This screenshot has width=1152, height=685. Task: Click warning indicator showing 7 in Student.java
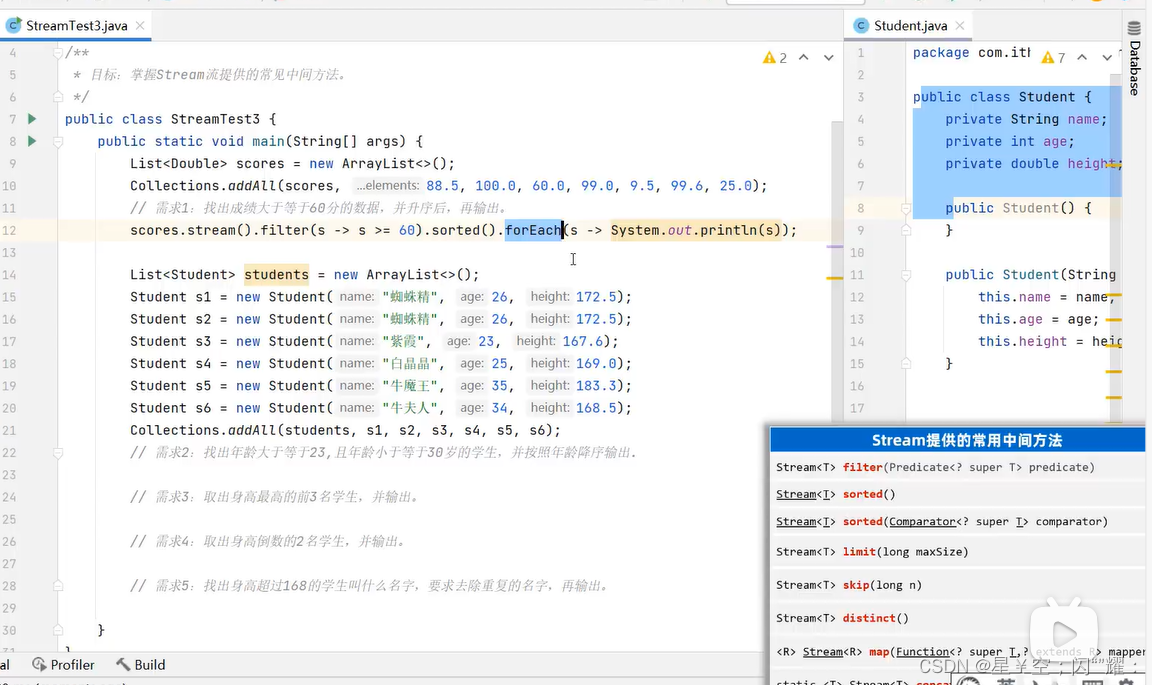pos(1049,56)
